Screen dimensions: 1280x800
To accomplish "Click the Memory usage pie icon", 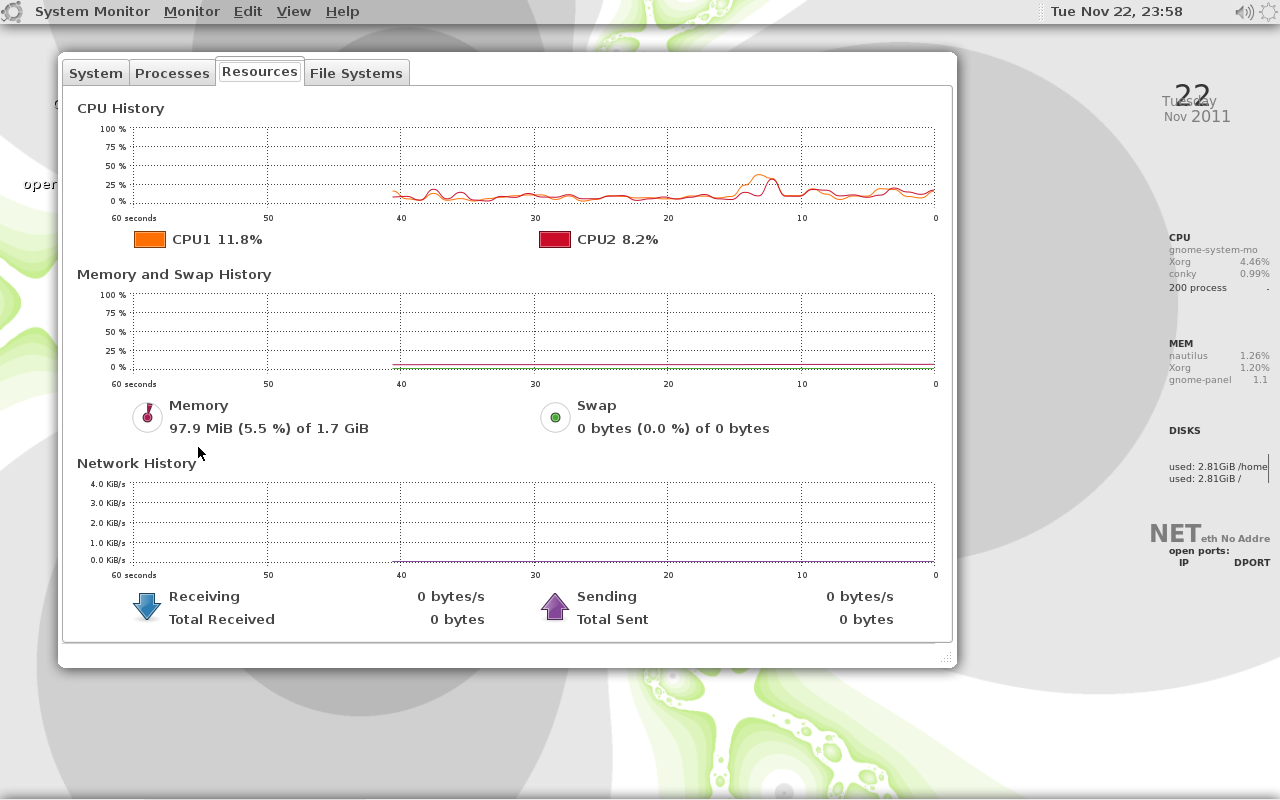I will (147, 417).
